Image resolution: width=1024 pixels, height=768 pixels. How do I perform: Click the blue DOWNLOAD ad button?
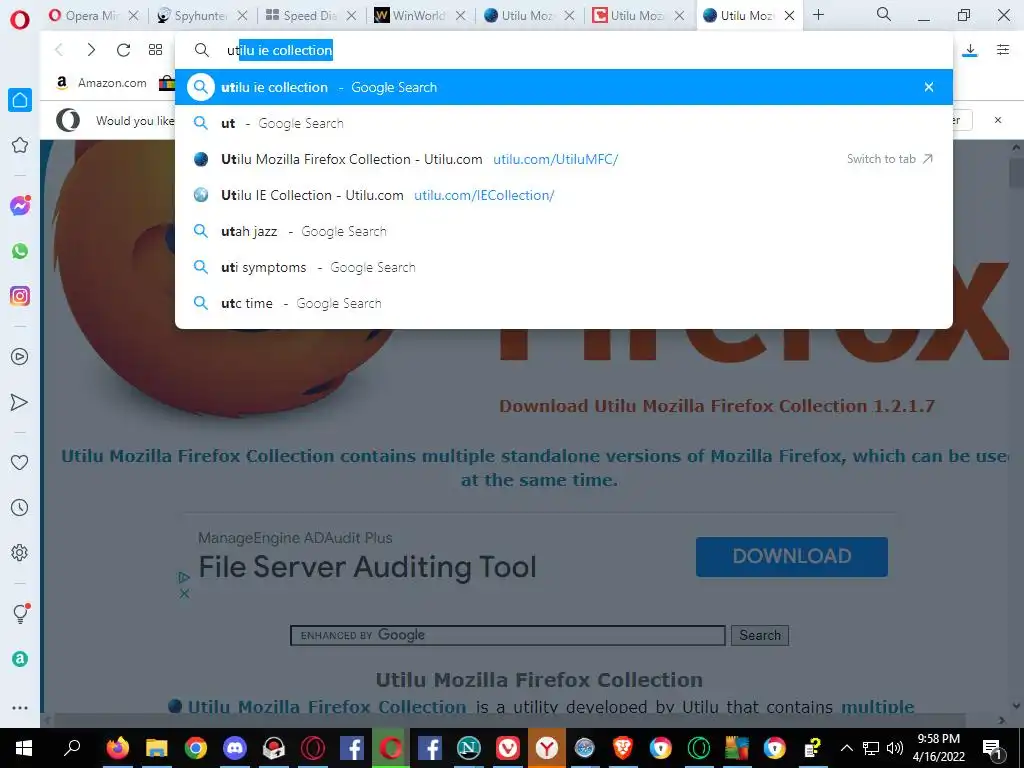coord(792,556)
